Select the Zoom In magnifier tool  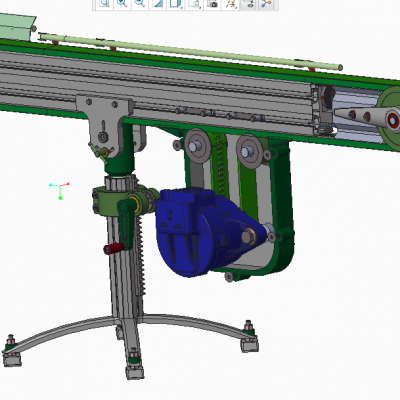coord(122,3)
